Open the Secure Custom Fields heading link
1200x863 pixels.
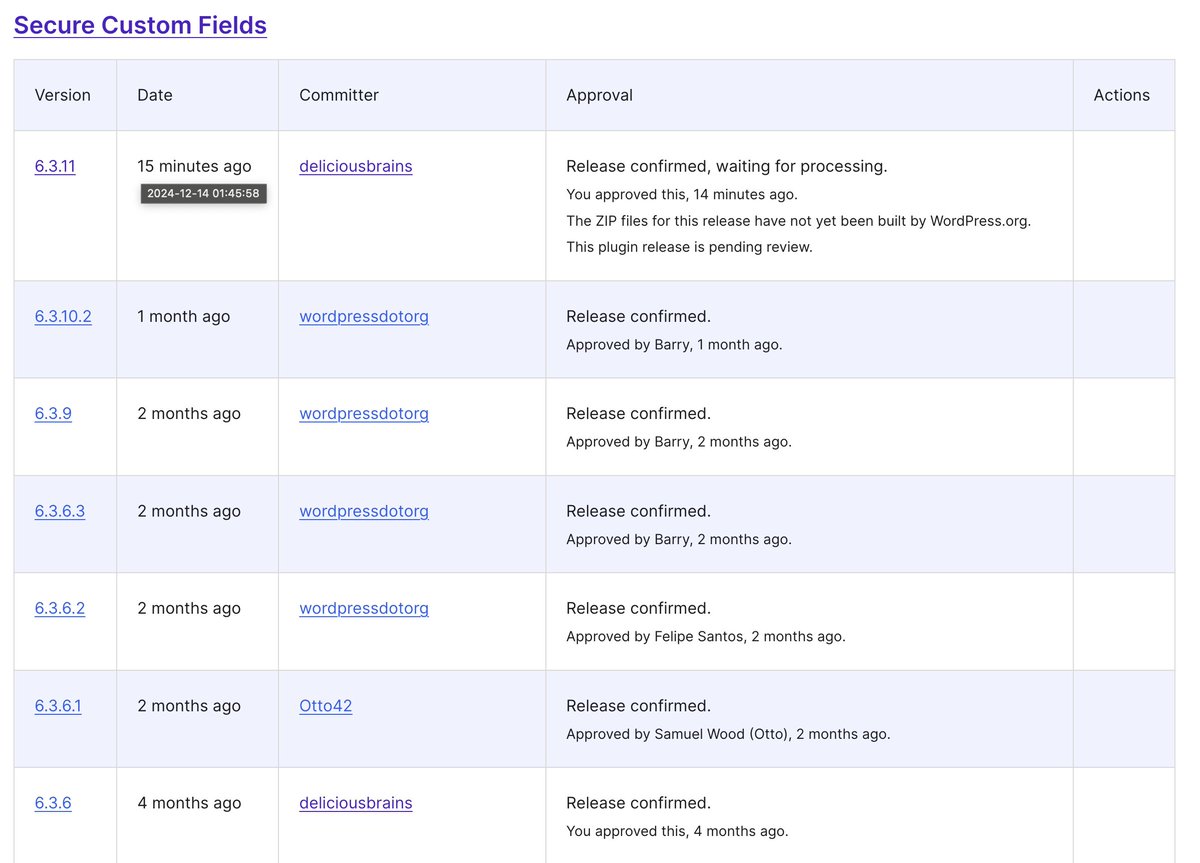(x=140, y=25)
